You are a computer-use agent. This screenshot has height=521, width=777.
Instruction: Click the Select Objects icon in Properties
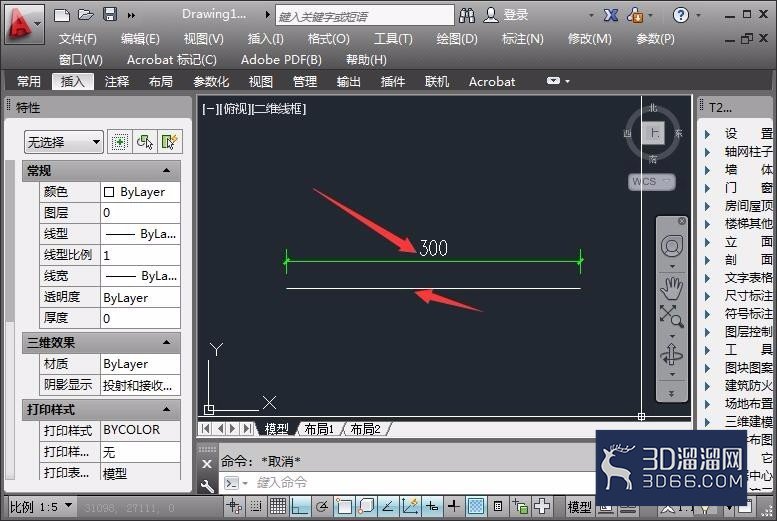pyautogui.click(x=145, y=142)
